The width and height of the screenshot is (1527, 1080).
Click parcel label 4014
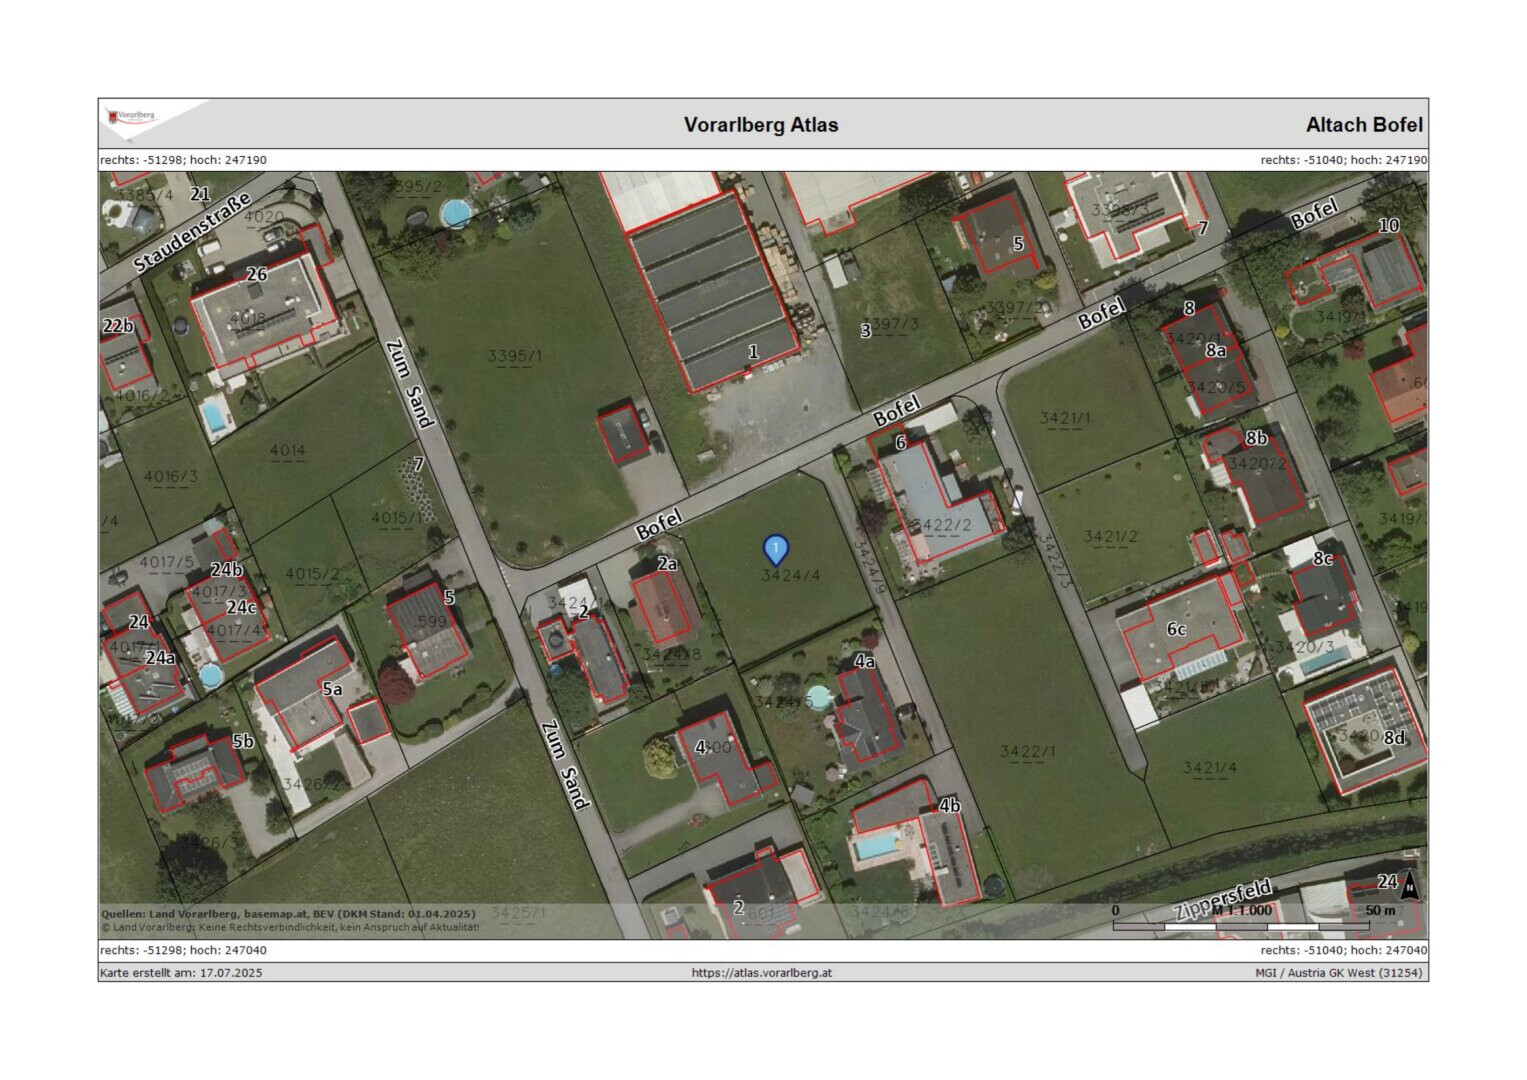[x=287, y=450]
